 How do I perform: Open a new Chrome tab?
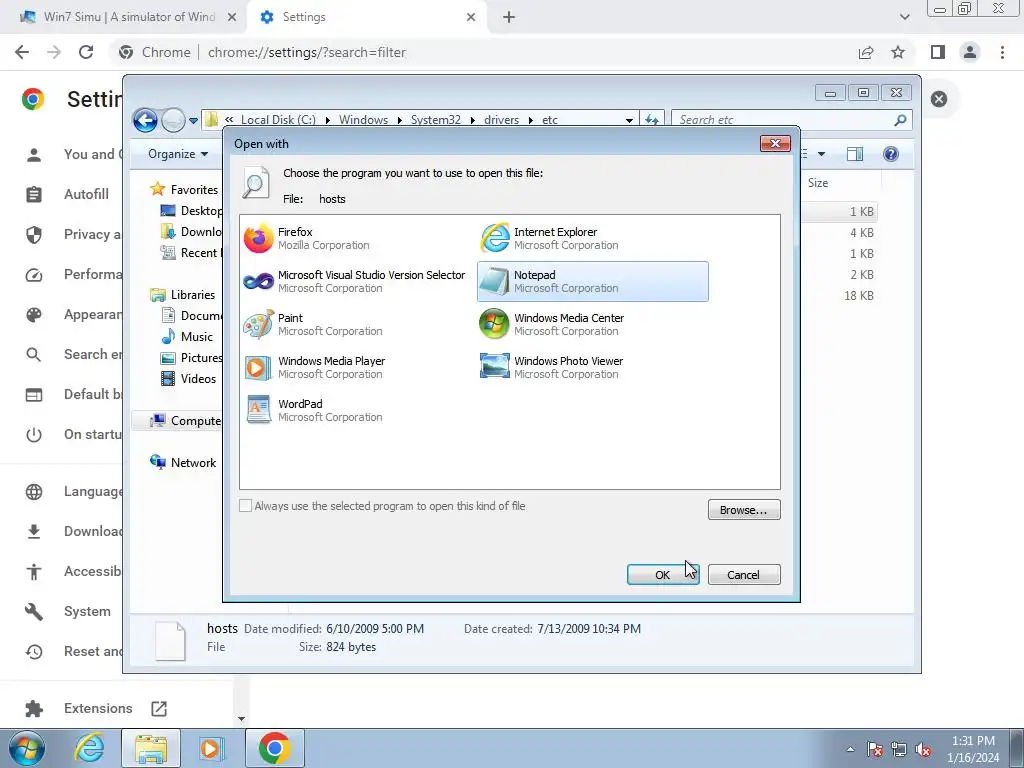[x=509, y=17]
